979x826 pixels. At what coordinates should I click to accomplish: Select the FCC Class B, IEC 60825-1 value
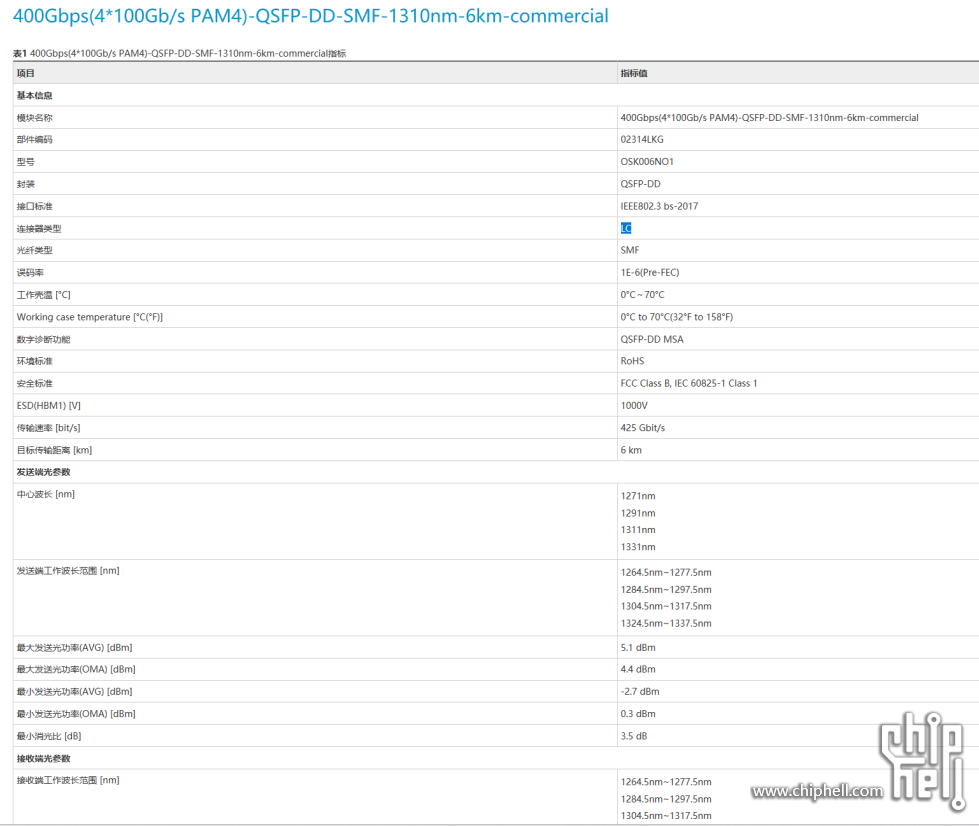pyautogui.click(x=689, y=384)
